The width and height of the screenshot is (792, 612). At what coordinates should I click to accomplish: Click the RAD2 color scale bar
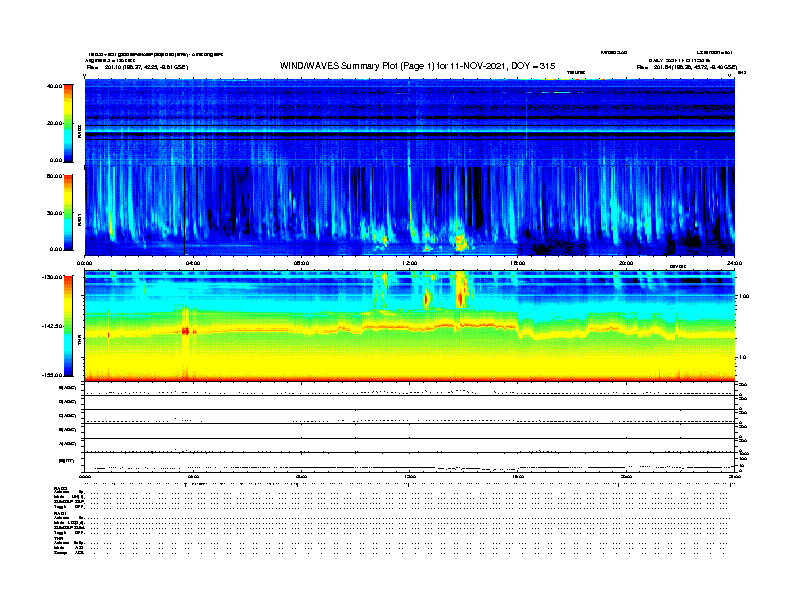tap(68, 123)
